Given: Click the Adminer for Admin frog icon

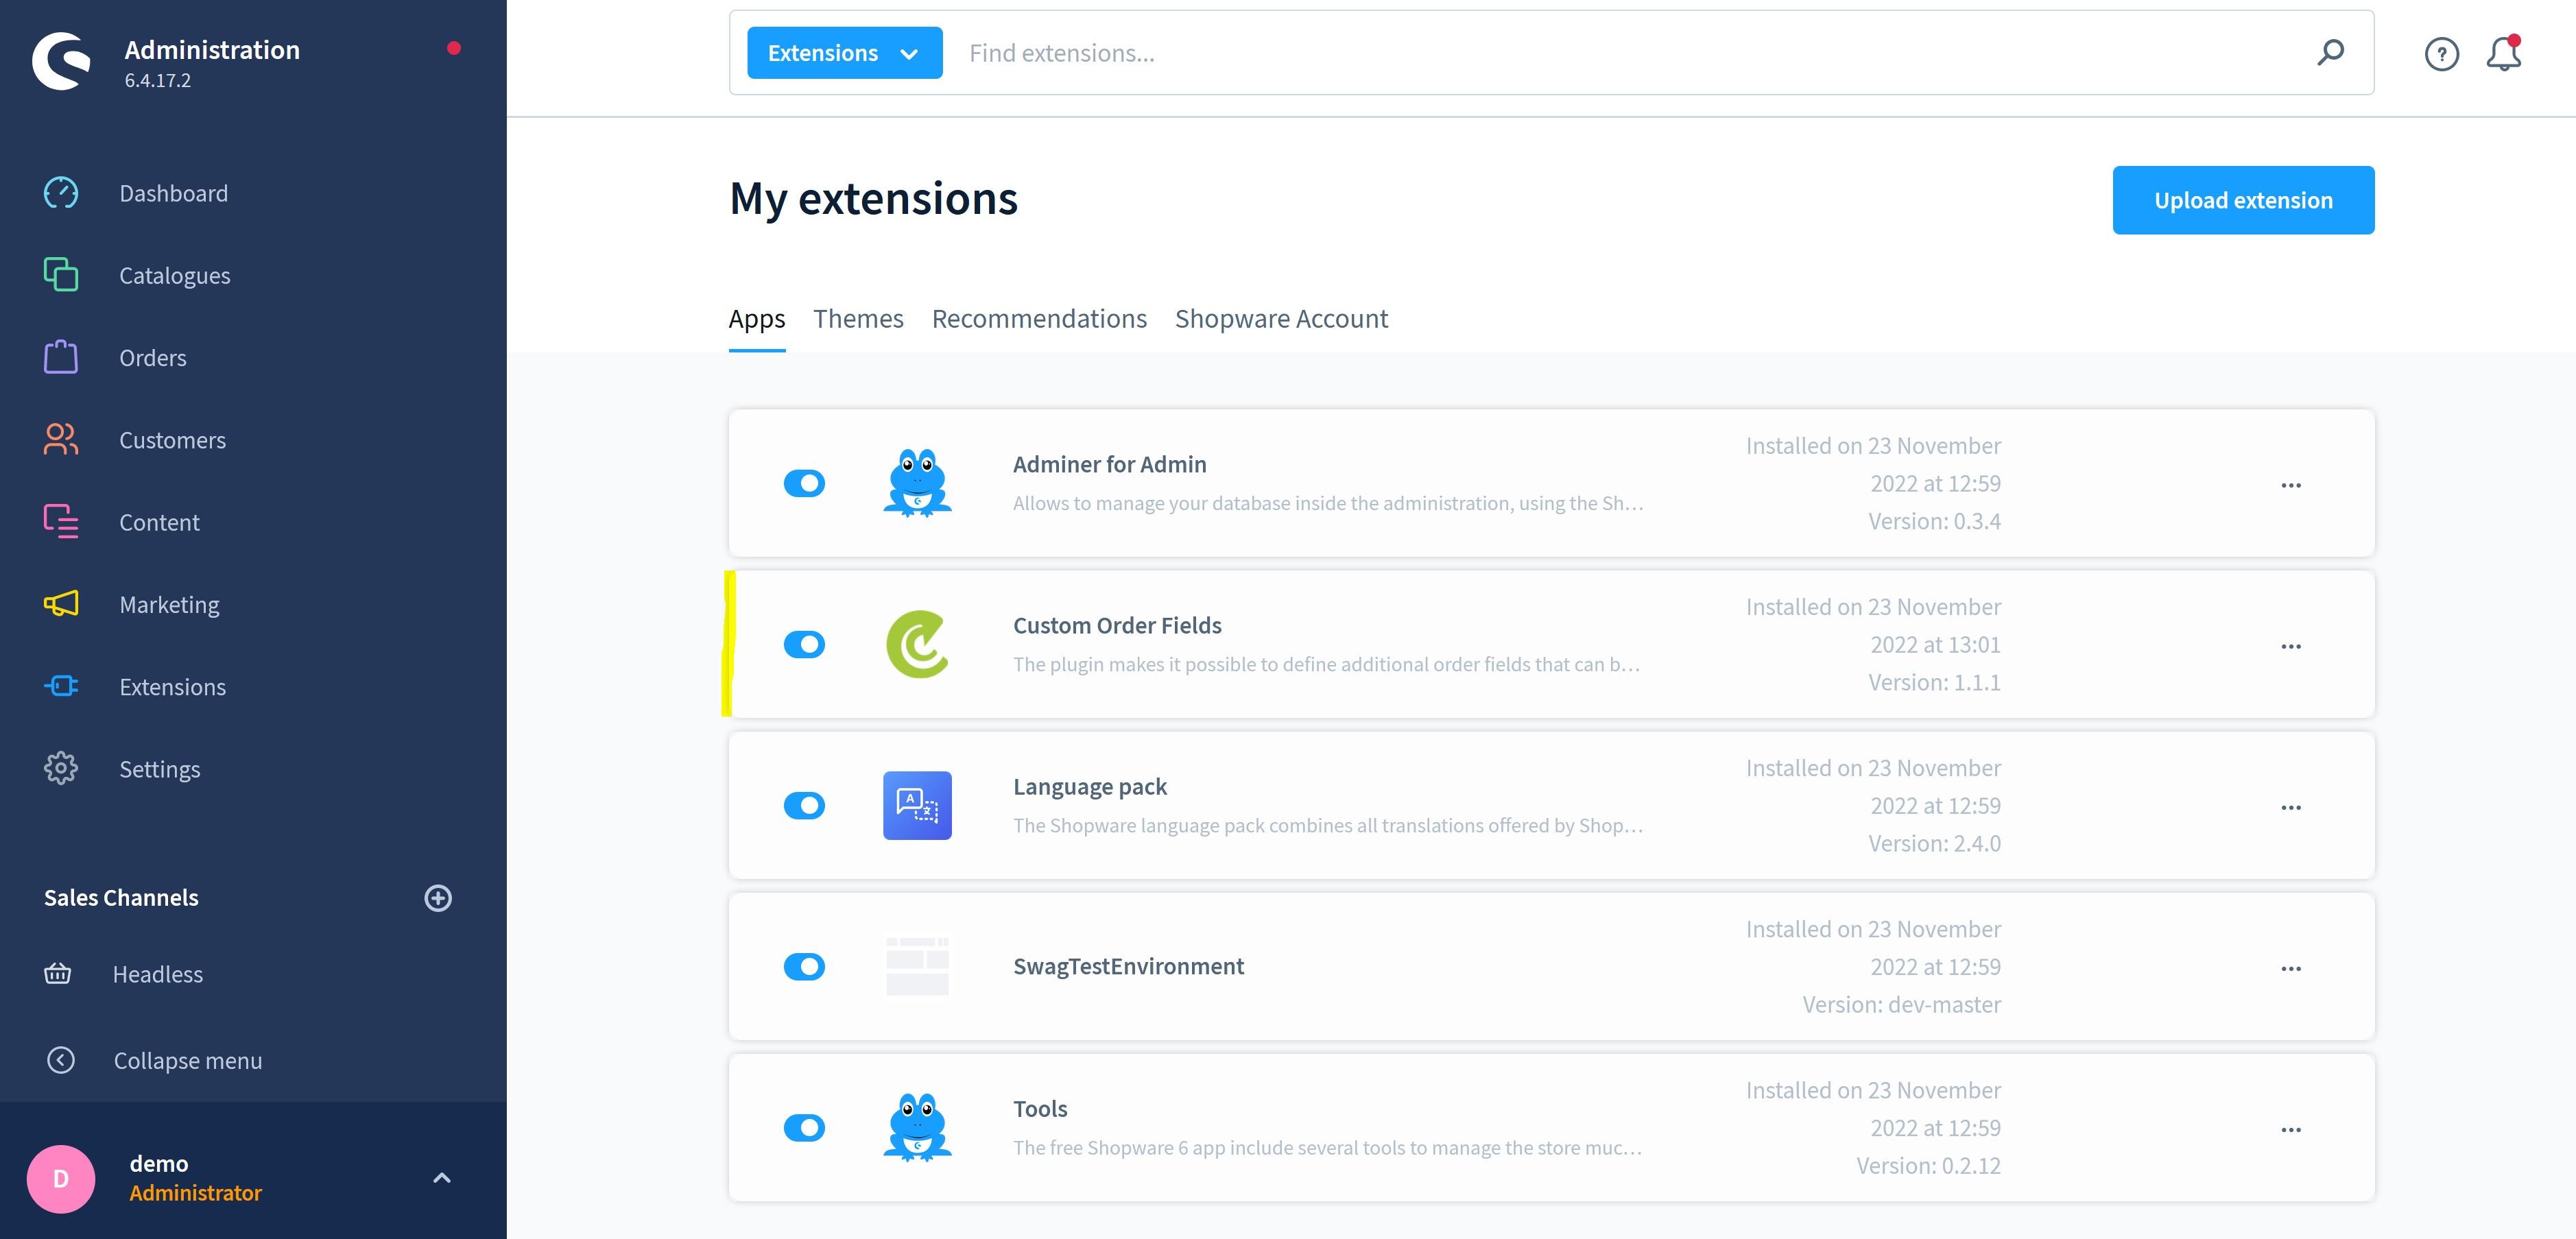Looking at the screenshot, I should pos(917,483).
